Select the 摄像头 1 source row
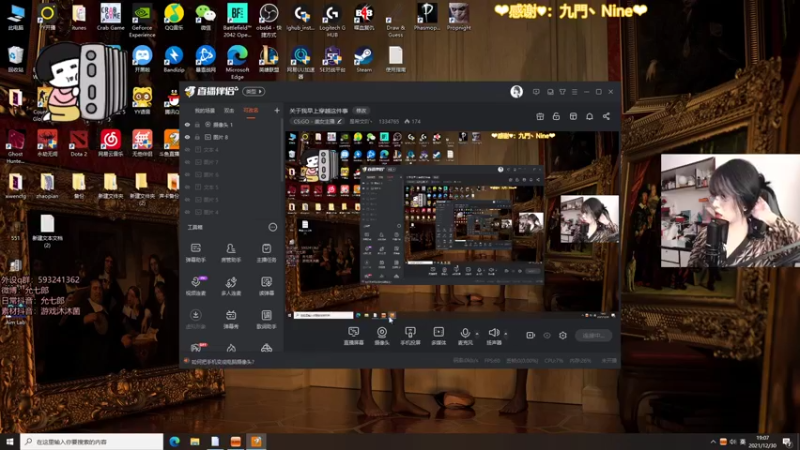 point(231,124)
